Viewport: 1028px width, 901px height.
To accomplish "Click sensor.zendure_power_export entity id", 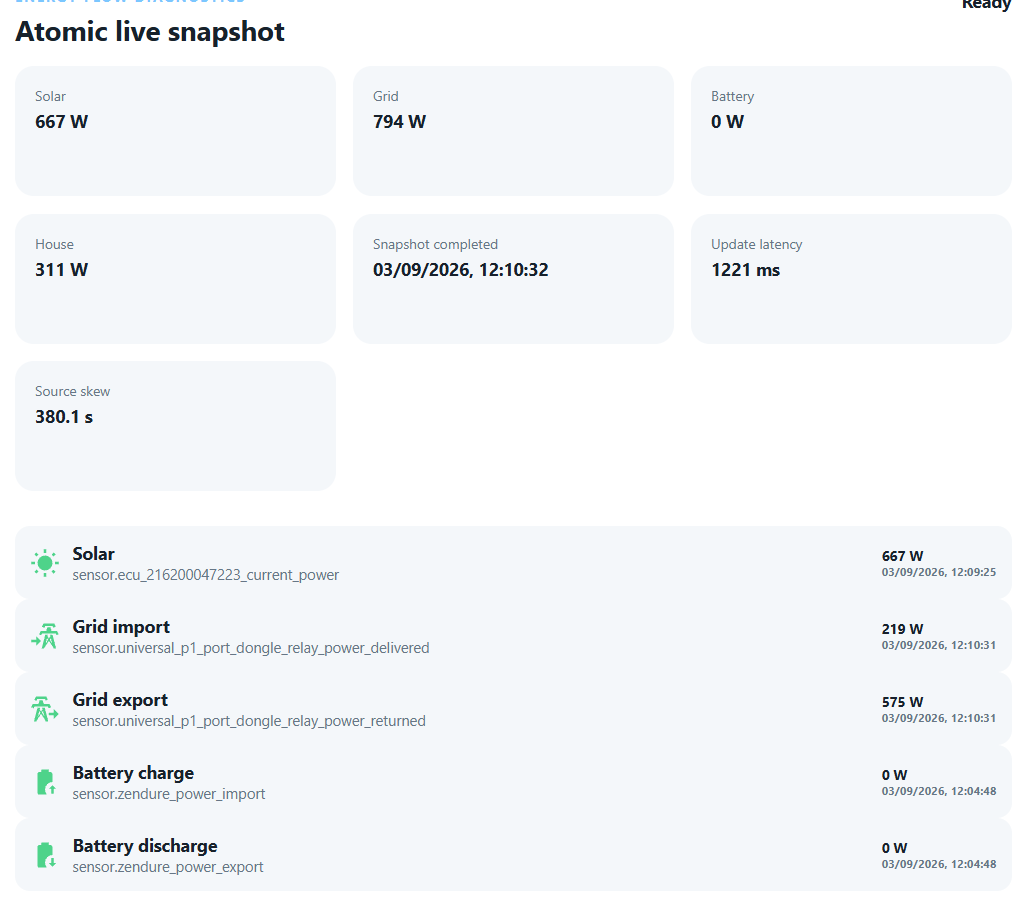I will click(x=168, y=867).
